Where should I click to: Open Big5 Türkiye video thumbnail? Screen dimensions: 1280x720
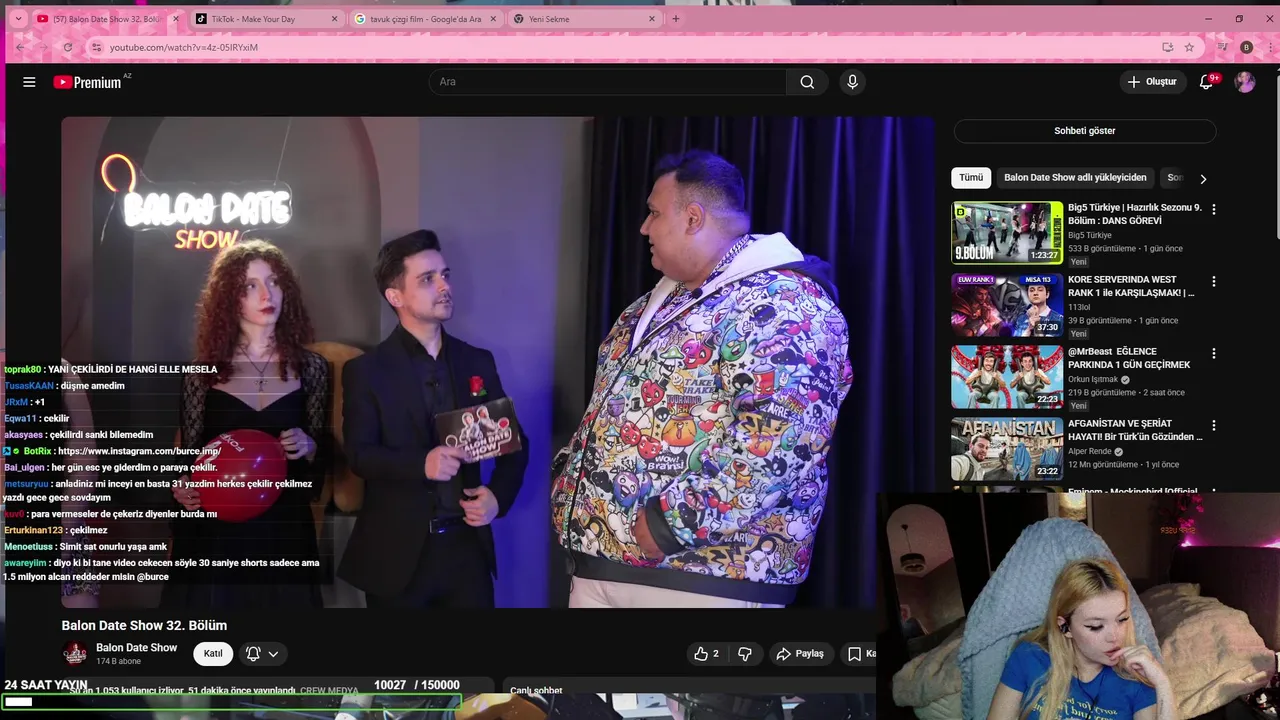tap(1007, 232)
